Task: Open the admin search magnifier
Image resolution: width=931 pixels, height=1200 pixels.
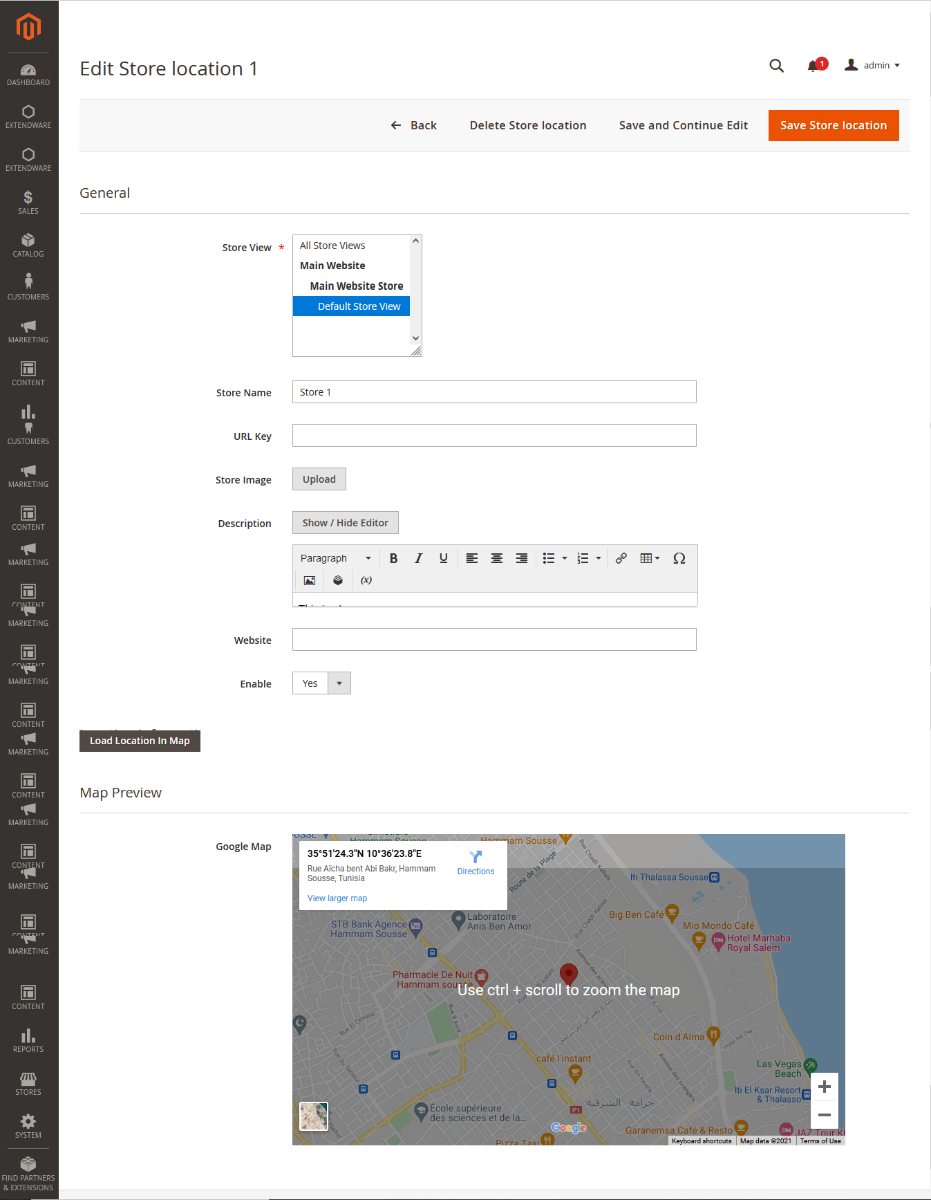Action: [x=776, y=66]
